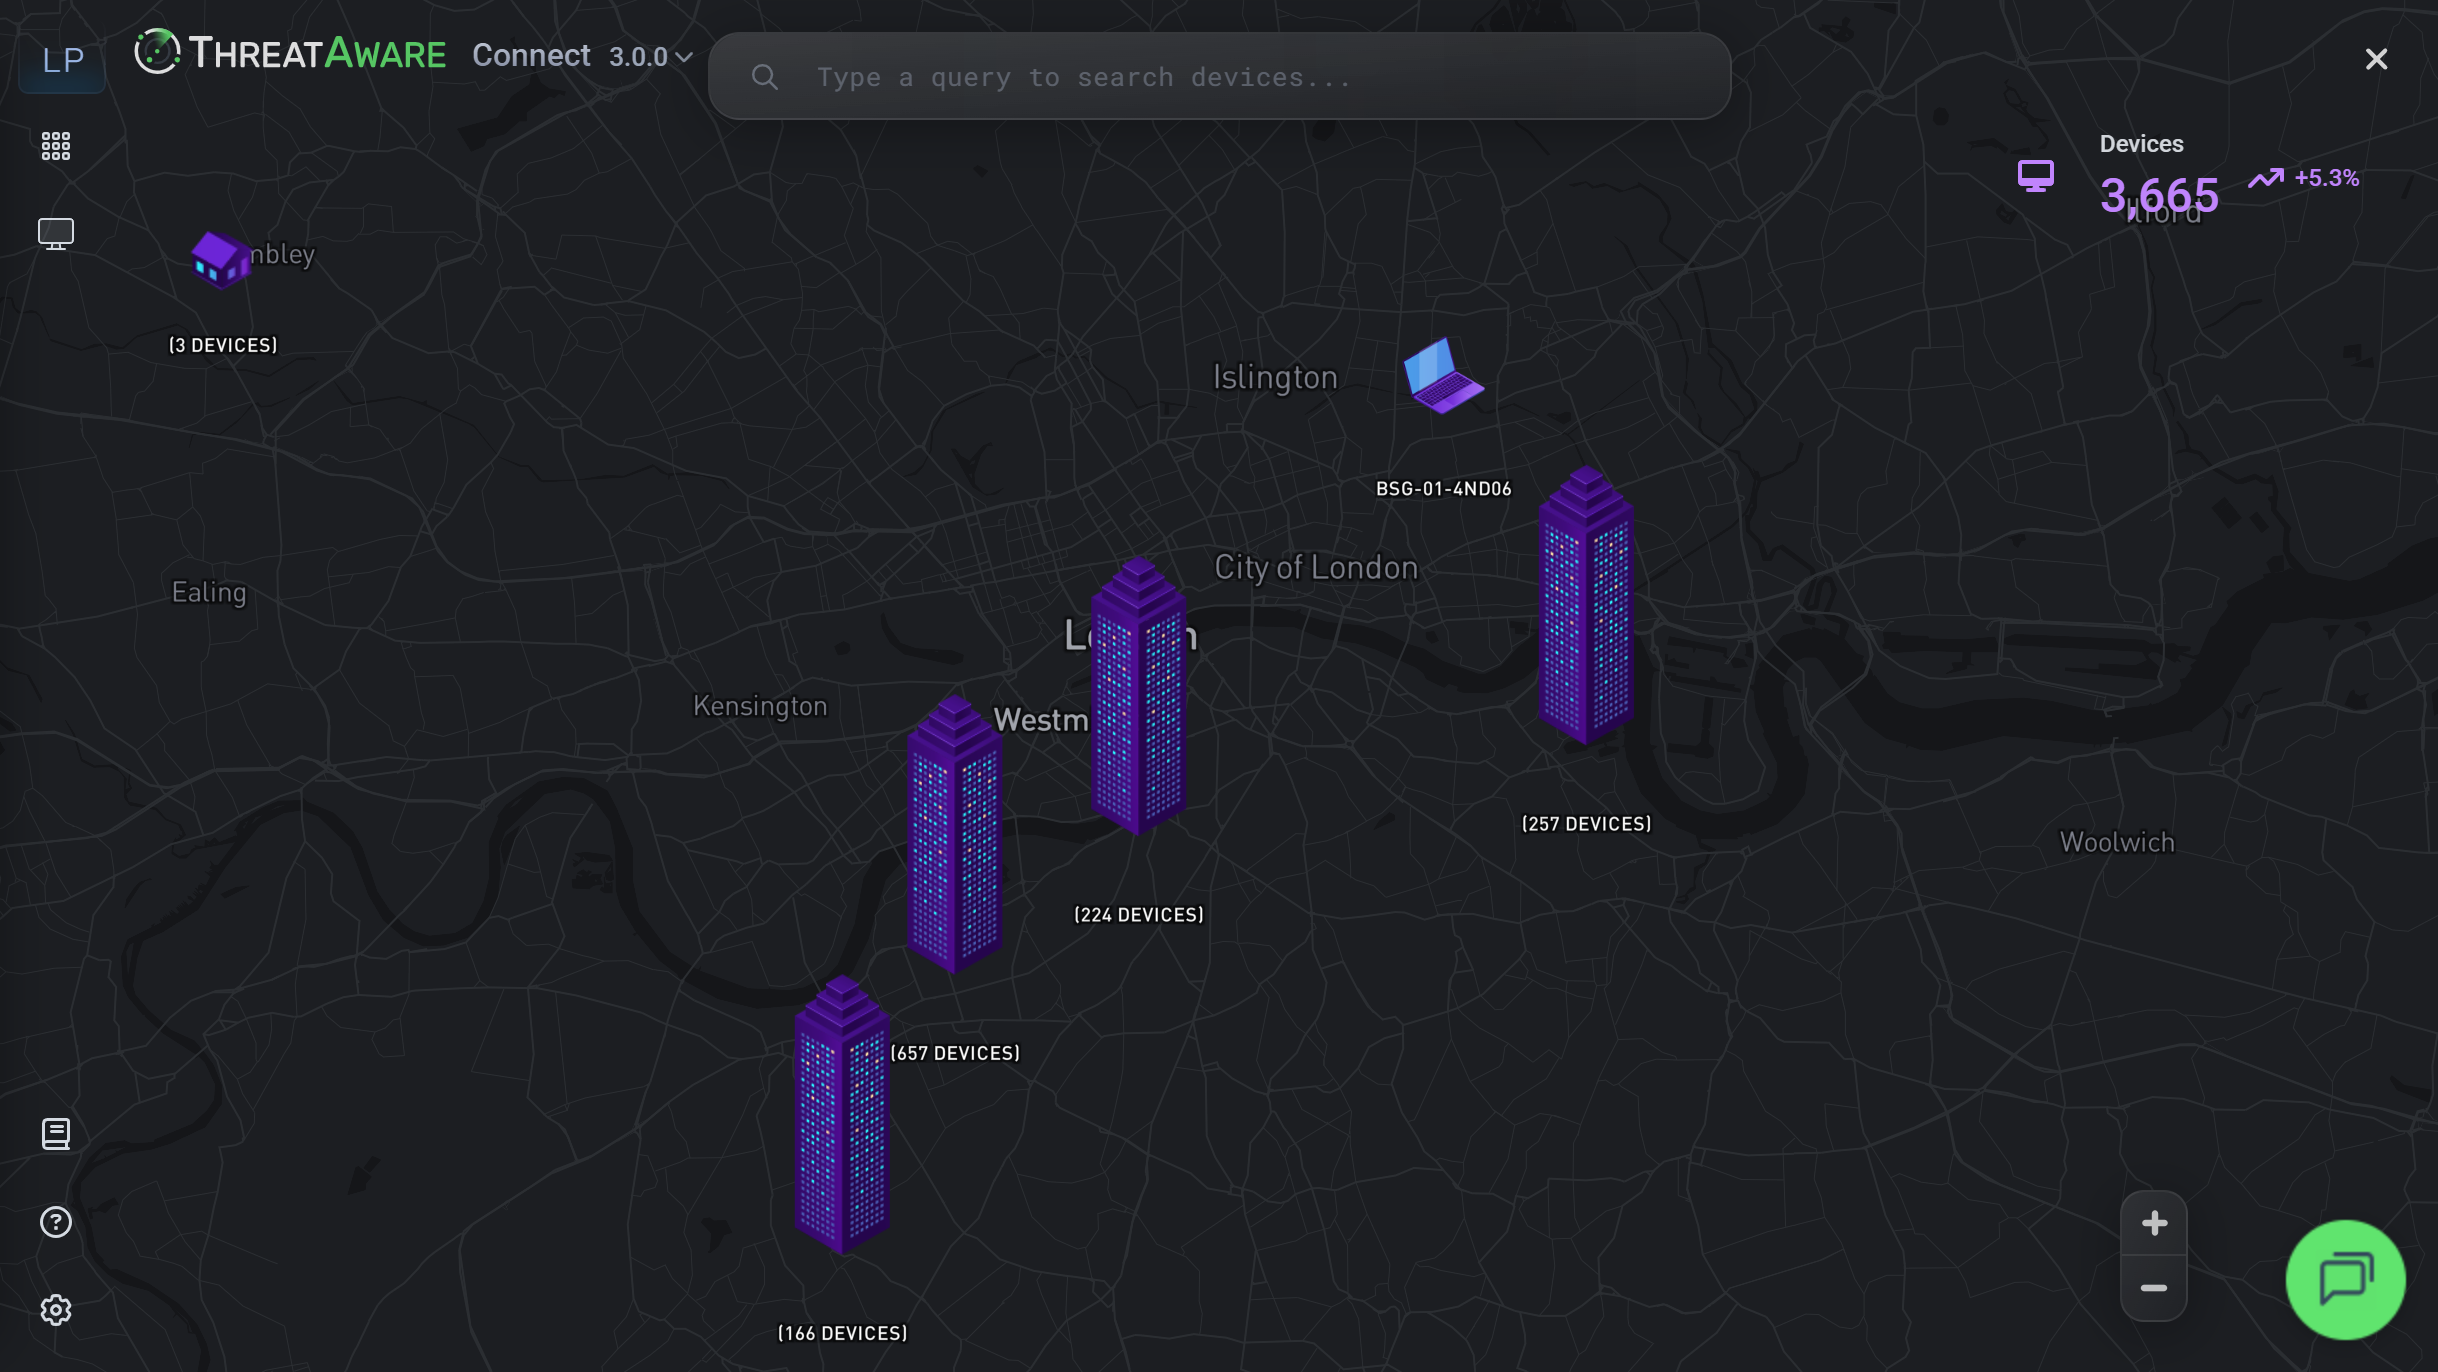Click the search magnifier icon
The width and height of the screenshot is (2438, 1372).
click(x=765, y=77)
